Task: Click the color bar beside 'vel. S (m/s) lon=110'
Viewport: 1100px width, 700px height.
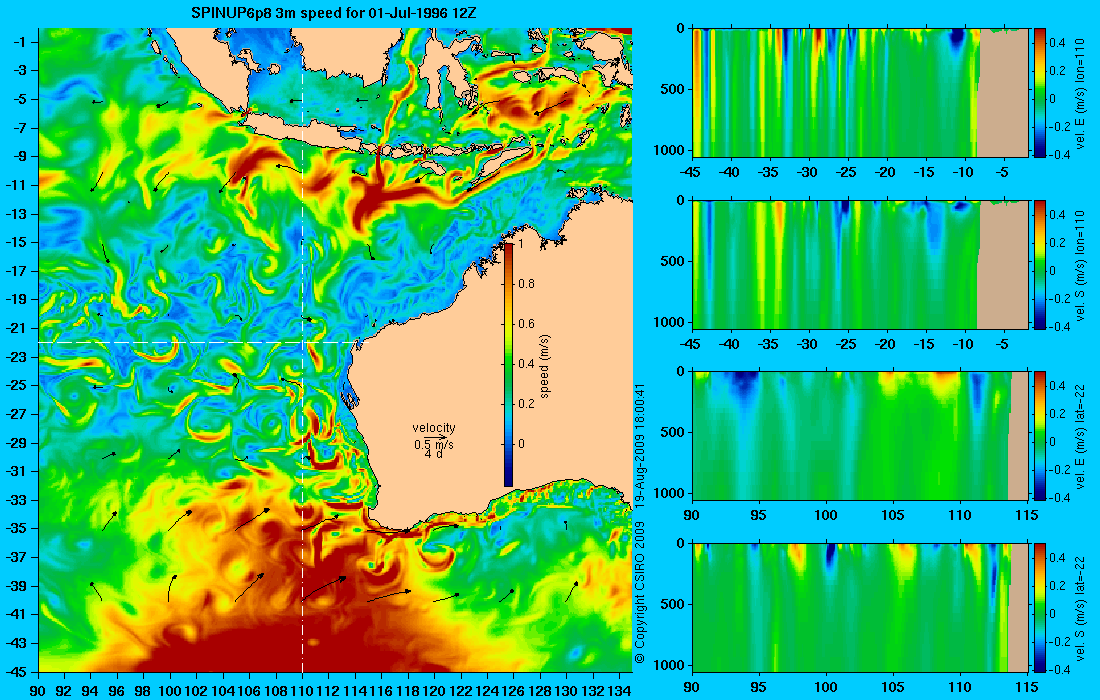Action: coord(1040,264)
